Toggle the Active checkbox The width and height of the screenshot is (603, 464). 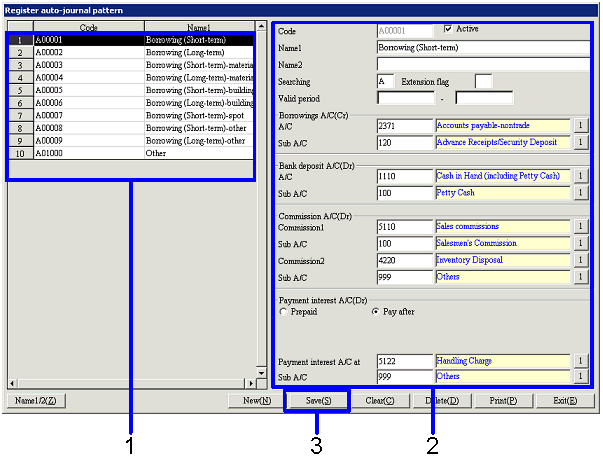(x=448, y=29)
